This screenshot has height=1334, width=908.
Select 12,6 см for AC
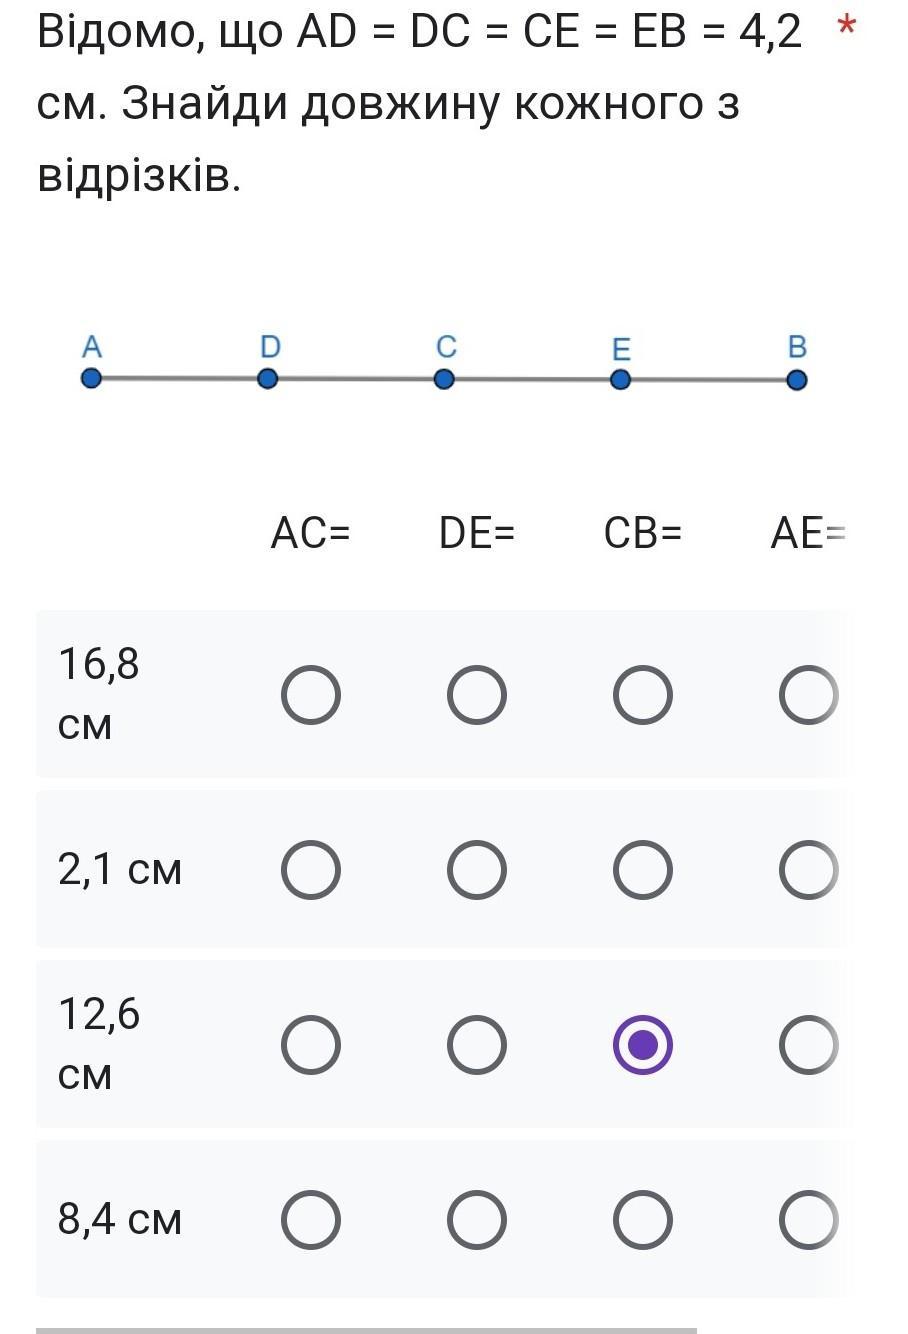[x=310, y=1045]
